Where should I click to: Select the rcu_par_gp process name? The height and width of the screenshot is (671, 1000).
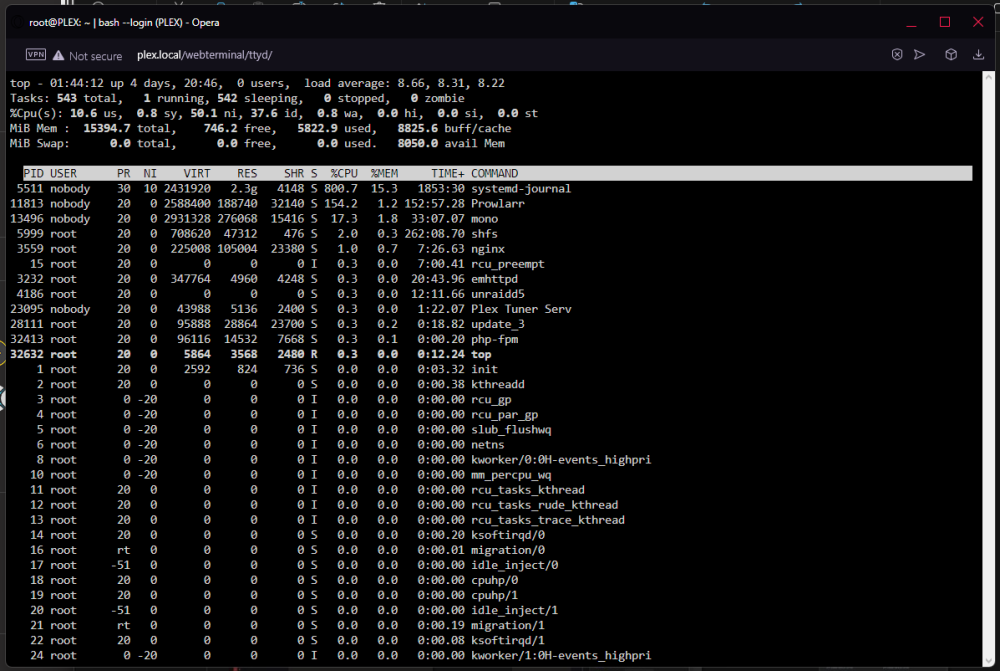pos(504,415)
